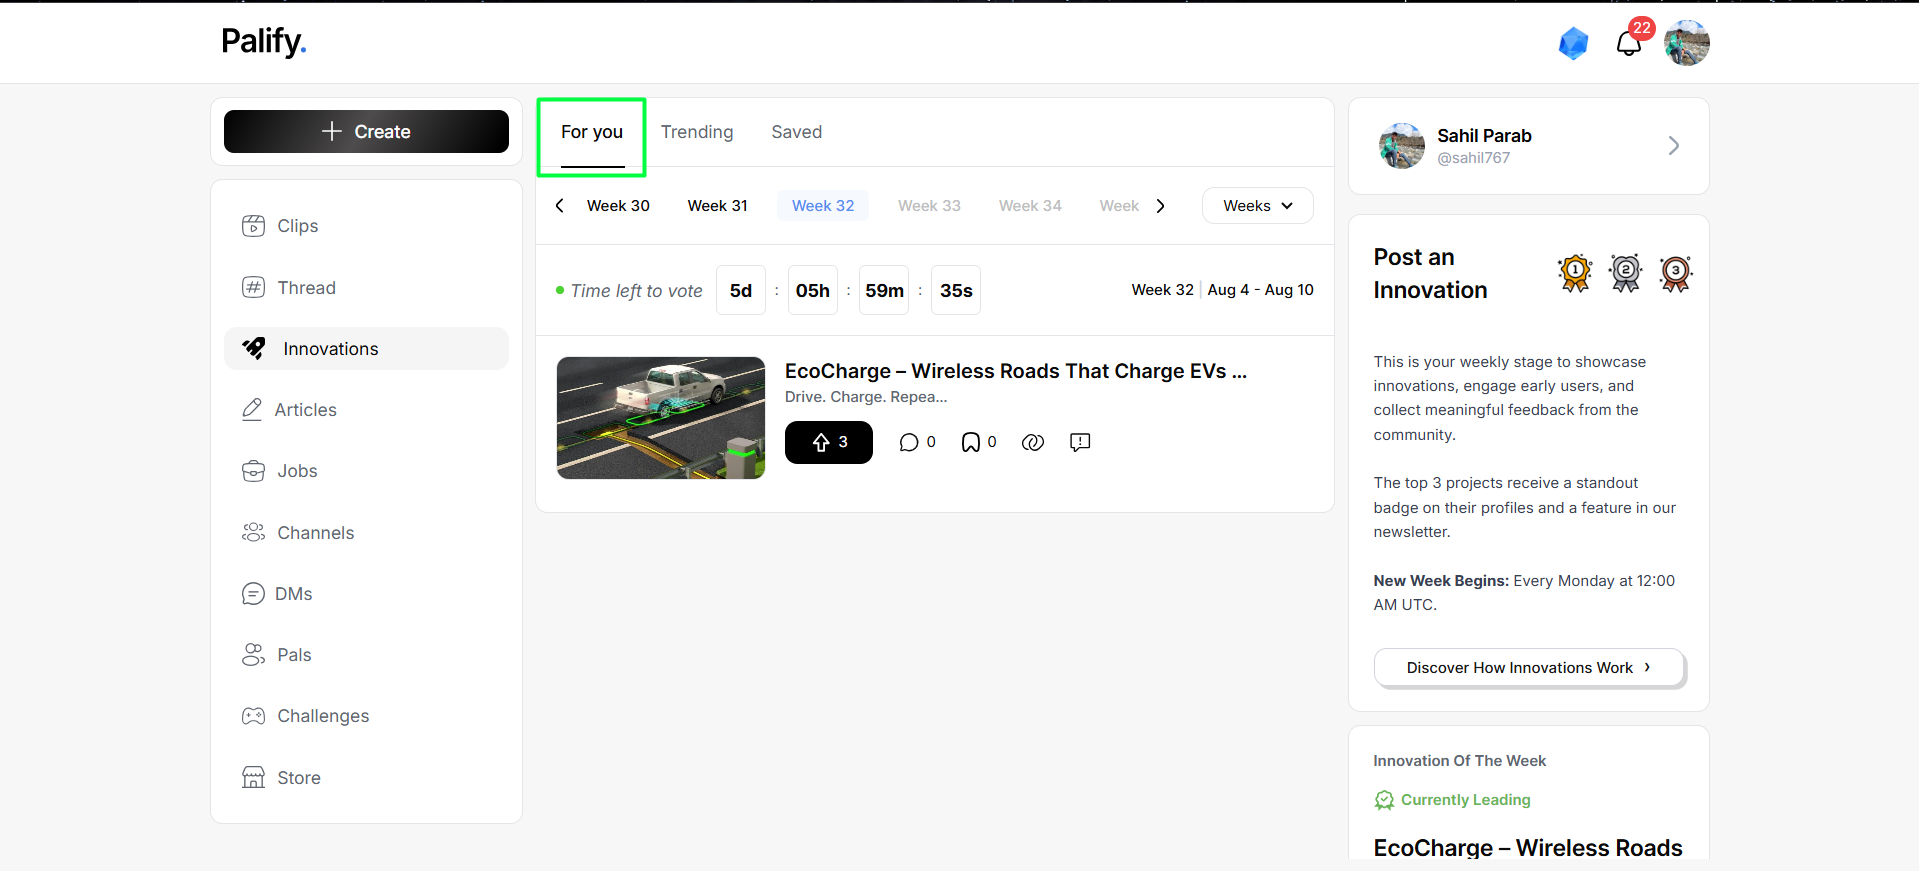Expand Sahil Parab profile chevron
This screenshot has width=1919, height=871.
[1674, 146]
